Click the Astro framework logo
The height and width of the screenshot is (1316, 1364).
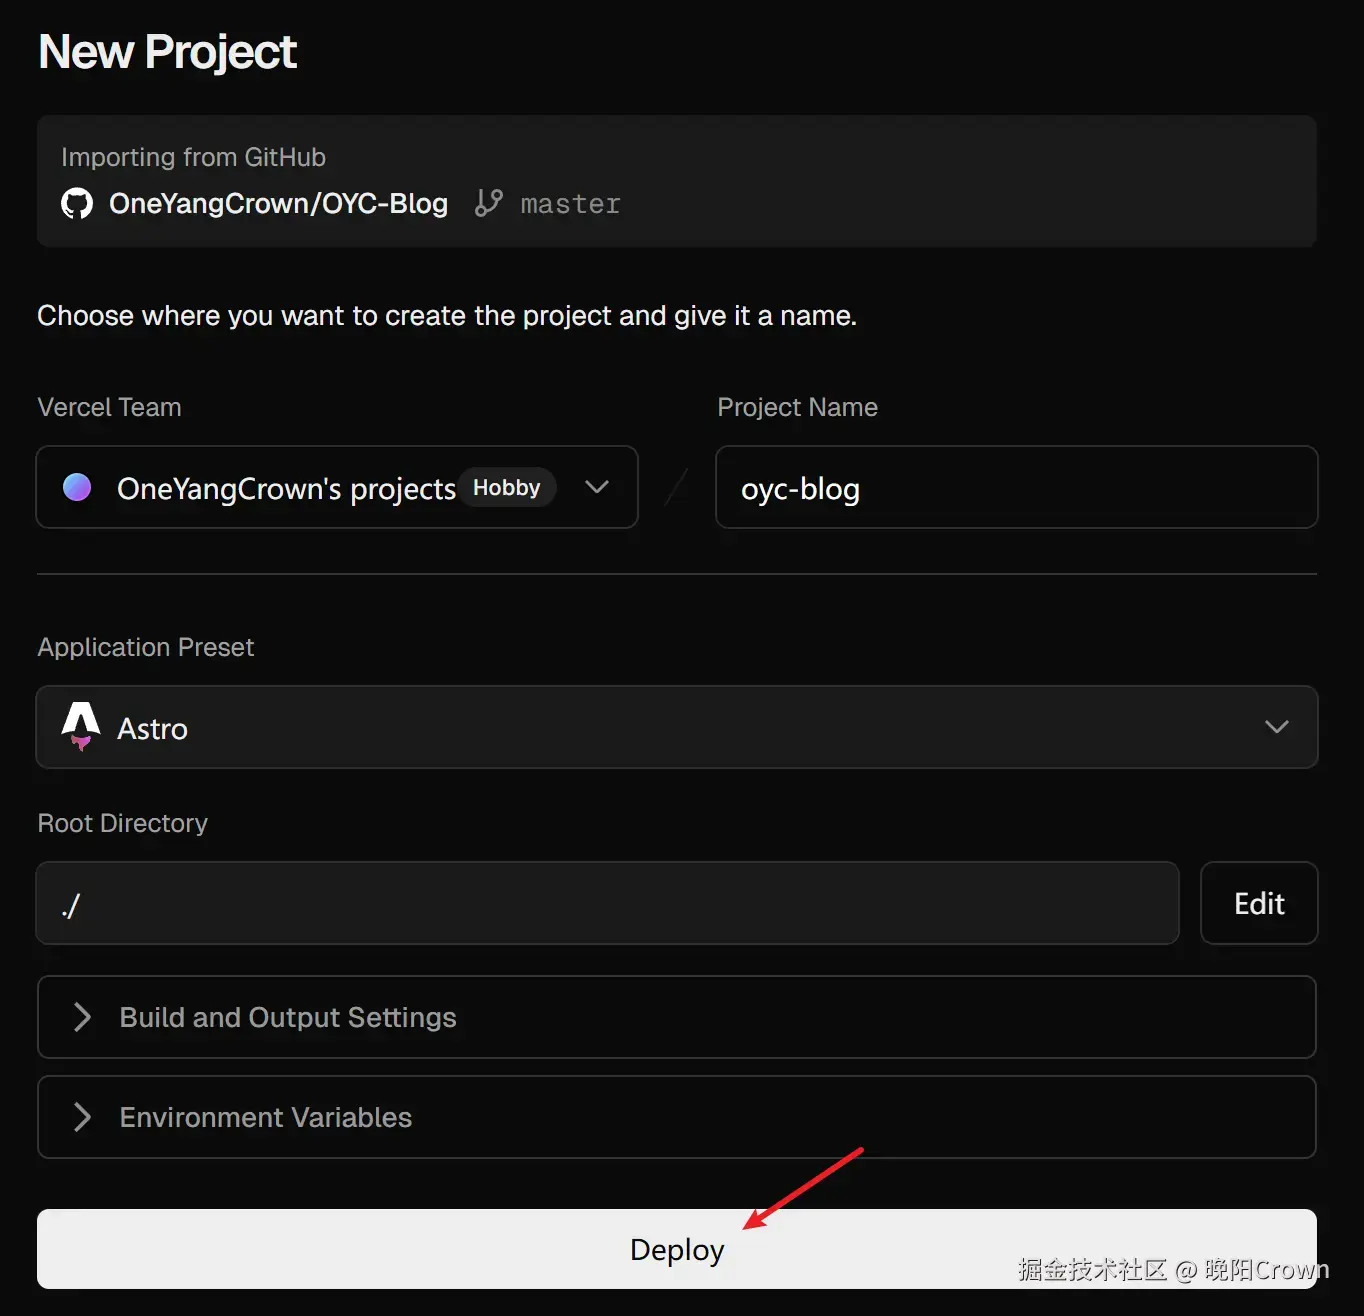click(x=81, y=726)
